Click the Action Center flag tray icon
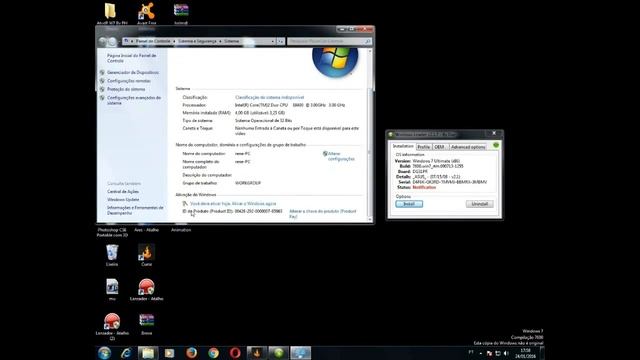 coord(489,353)
